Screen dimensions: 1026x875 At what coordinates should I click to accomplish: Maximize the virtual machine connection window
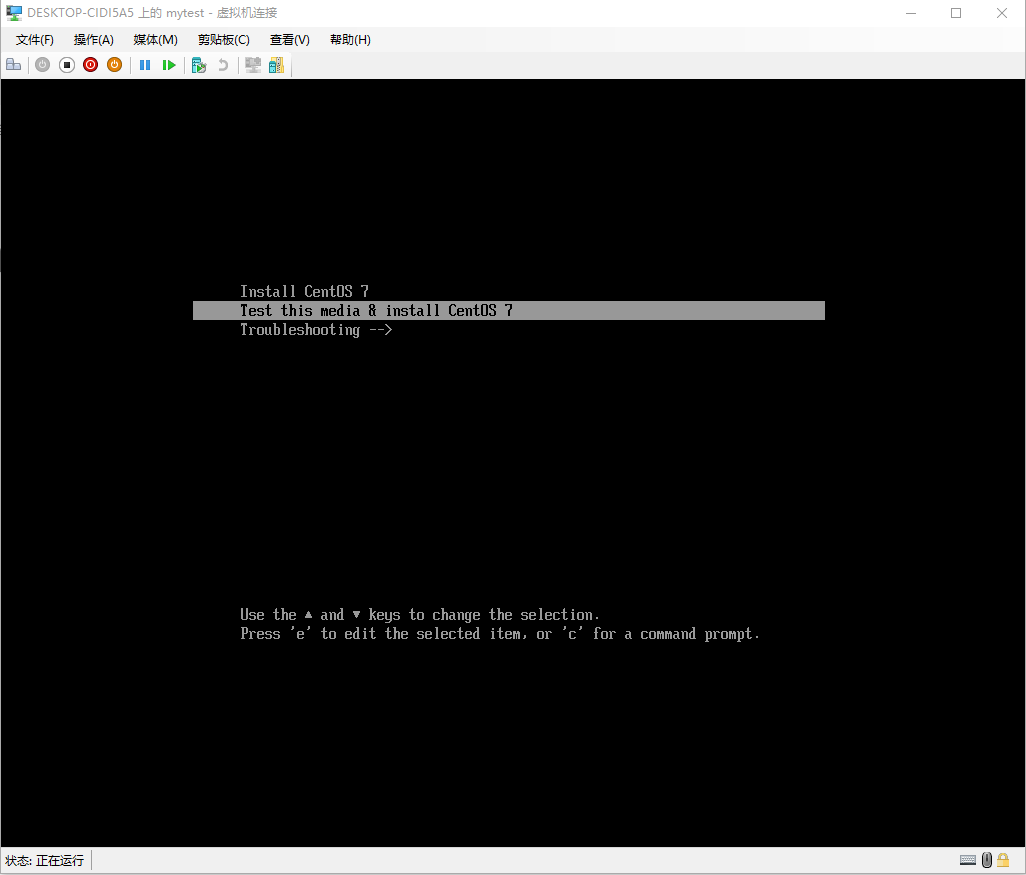pos(956,13)
